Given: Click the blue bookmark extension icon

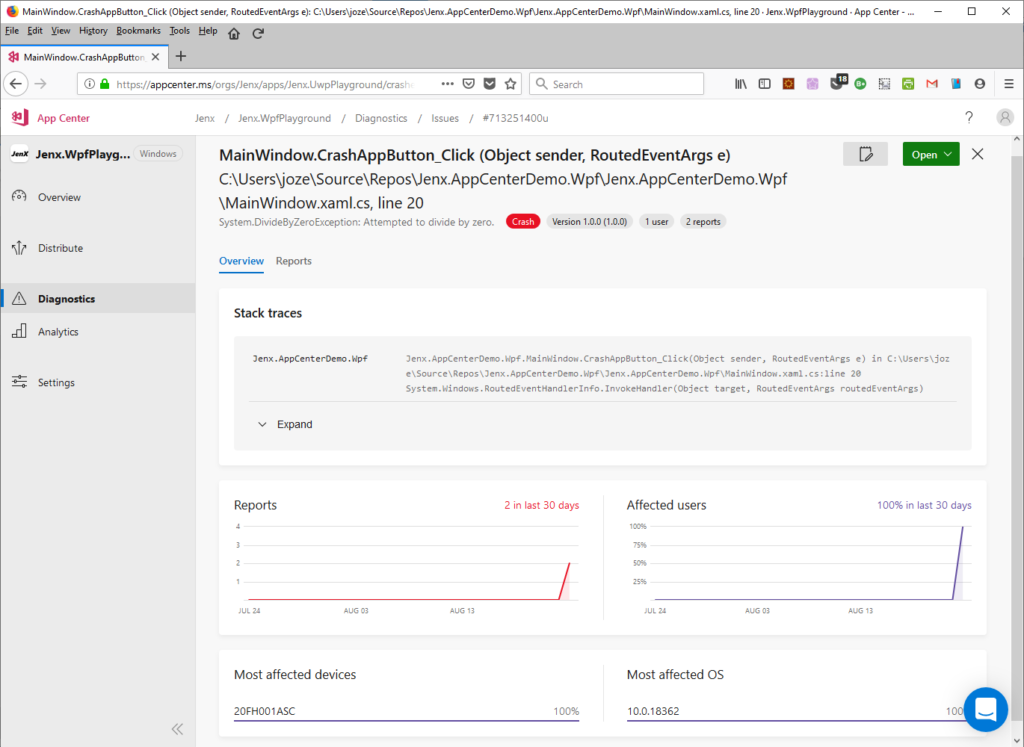Looking at the screenshot, I should click(956, 84).
